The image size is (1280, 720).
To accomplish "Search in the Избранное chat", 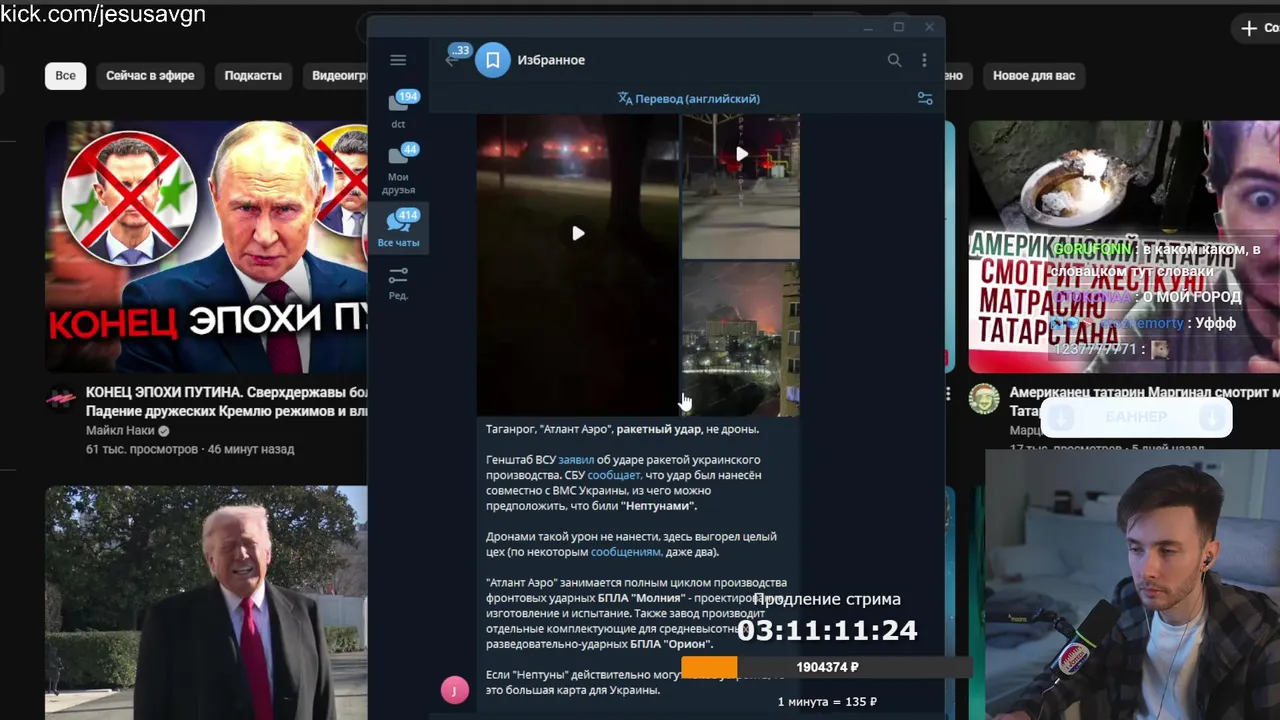I will tap(894, 60).
